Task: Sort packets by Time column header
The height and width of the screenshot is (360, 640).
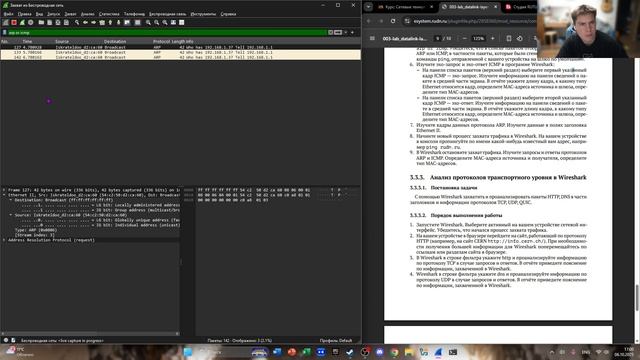Action: pos(27,41)
